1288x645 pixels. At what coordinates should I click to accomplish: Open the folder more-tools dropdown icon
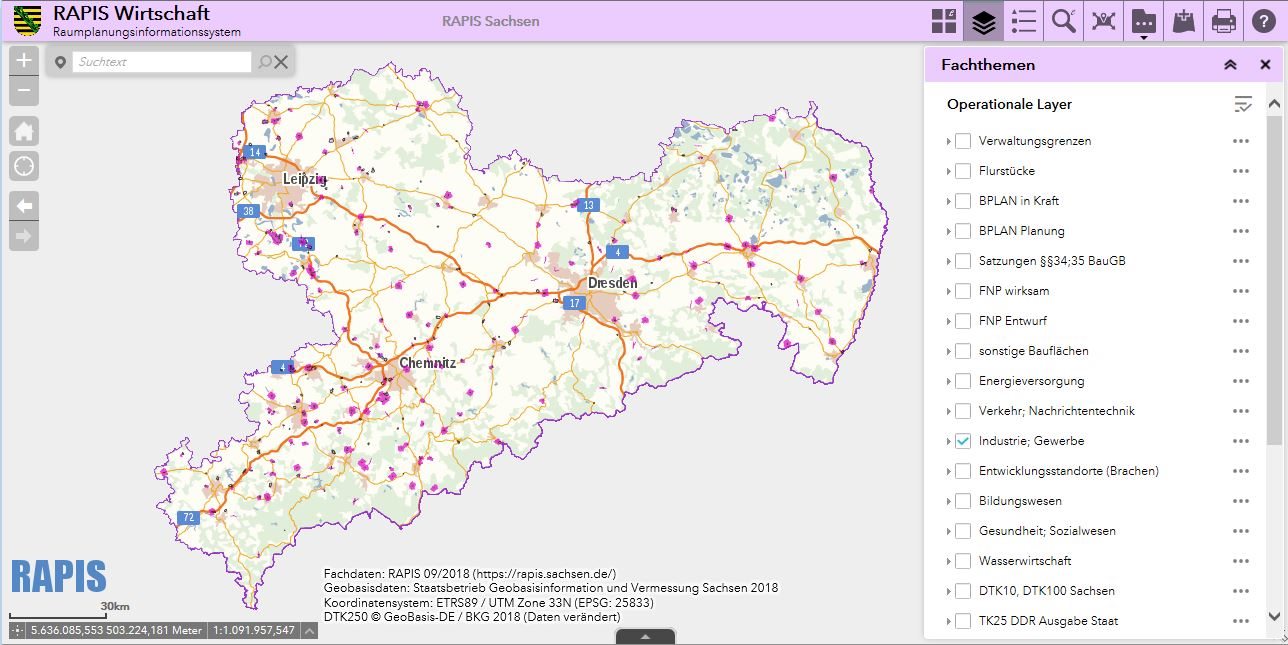1144,21
